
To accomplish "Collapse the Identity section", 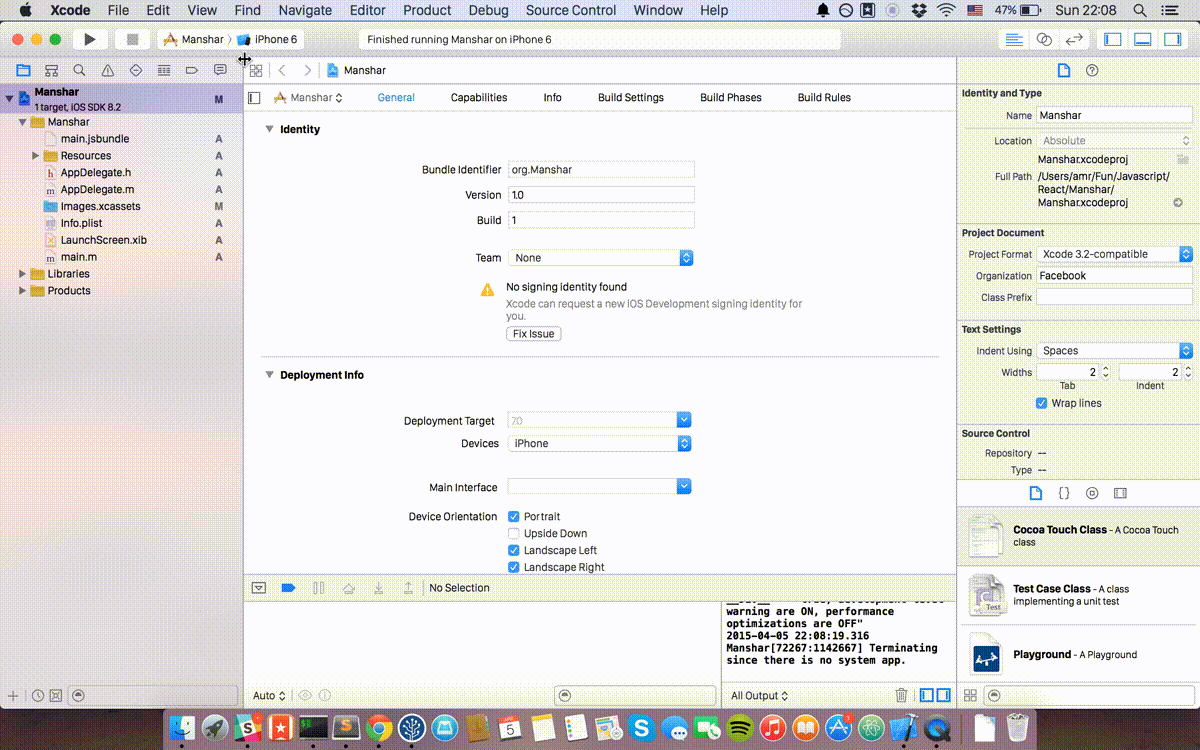I will point(269,129).
